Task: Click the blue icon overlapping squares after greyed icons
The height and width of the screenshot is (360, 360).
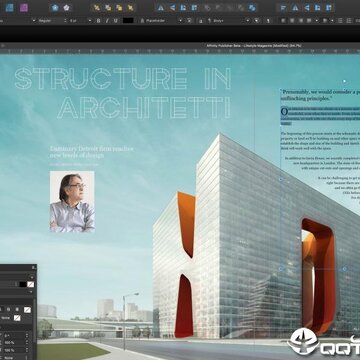Action: (x=252, y=7)
